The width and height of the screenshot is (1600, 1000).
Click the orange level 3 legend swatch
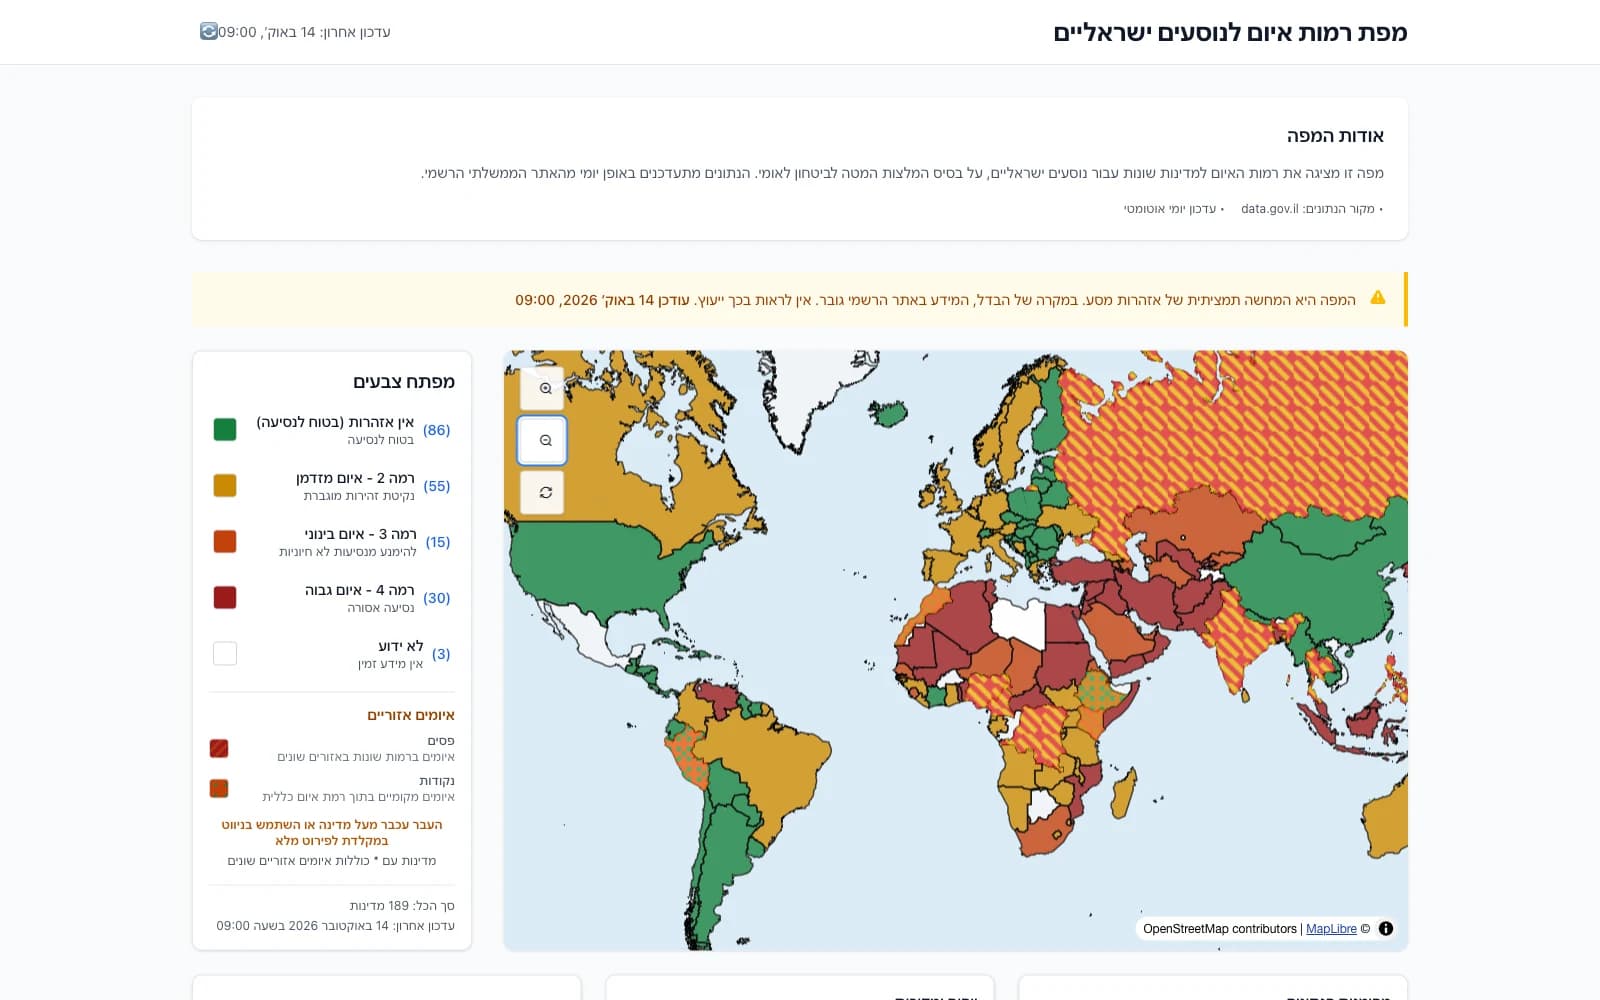pyautogui.click(x=225, y=541)
